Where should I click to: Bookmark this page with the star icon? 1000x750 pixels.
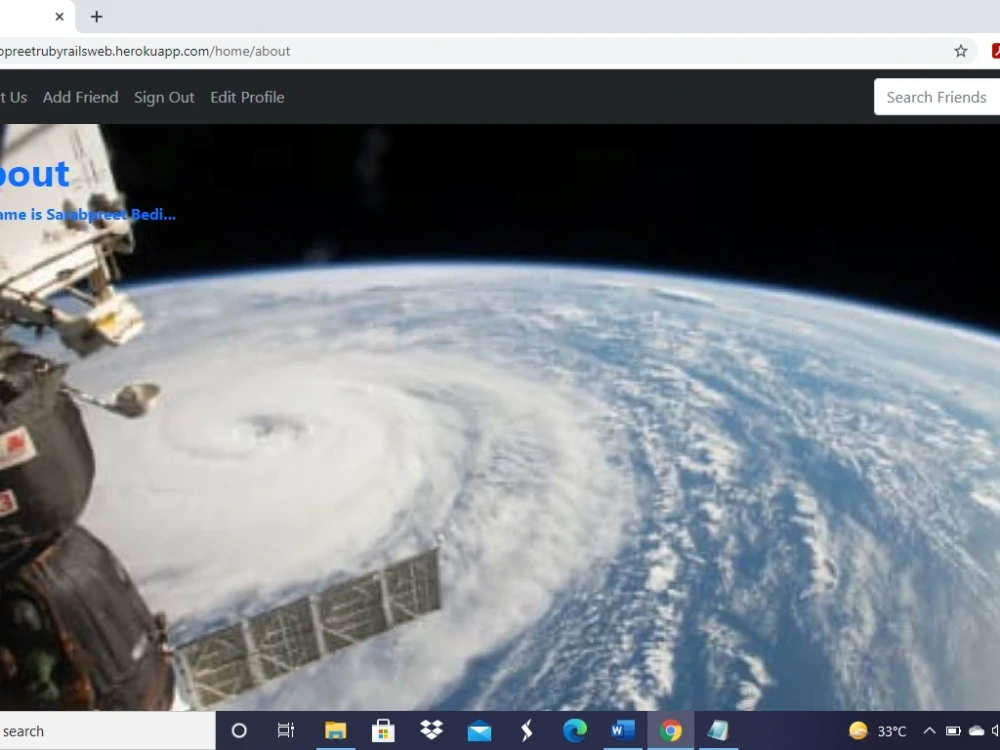960,51
